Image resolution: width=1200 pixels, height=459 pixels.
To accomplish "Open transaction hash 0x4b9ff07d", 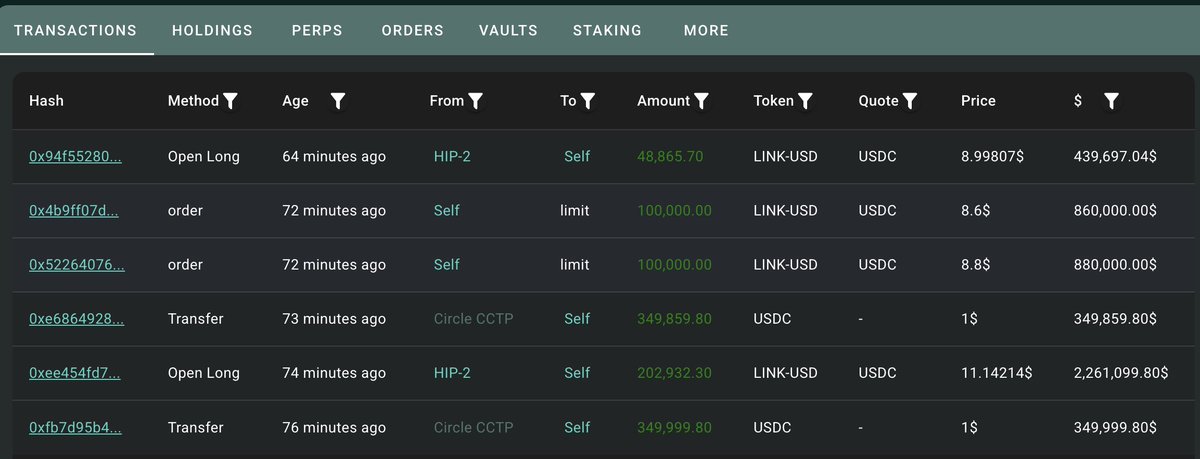I will [x=75, y=210].
